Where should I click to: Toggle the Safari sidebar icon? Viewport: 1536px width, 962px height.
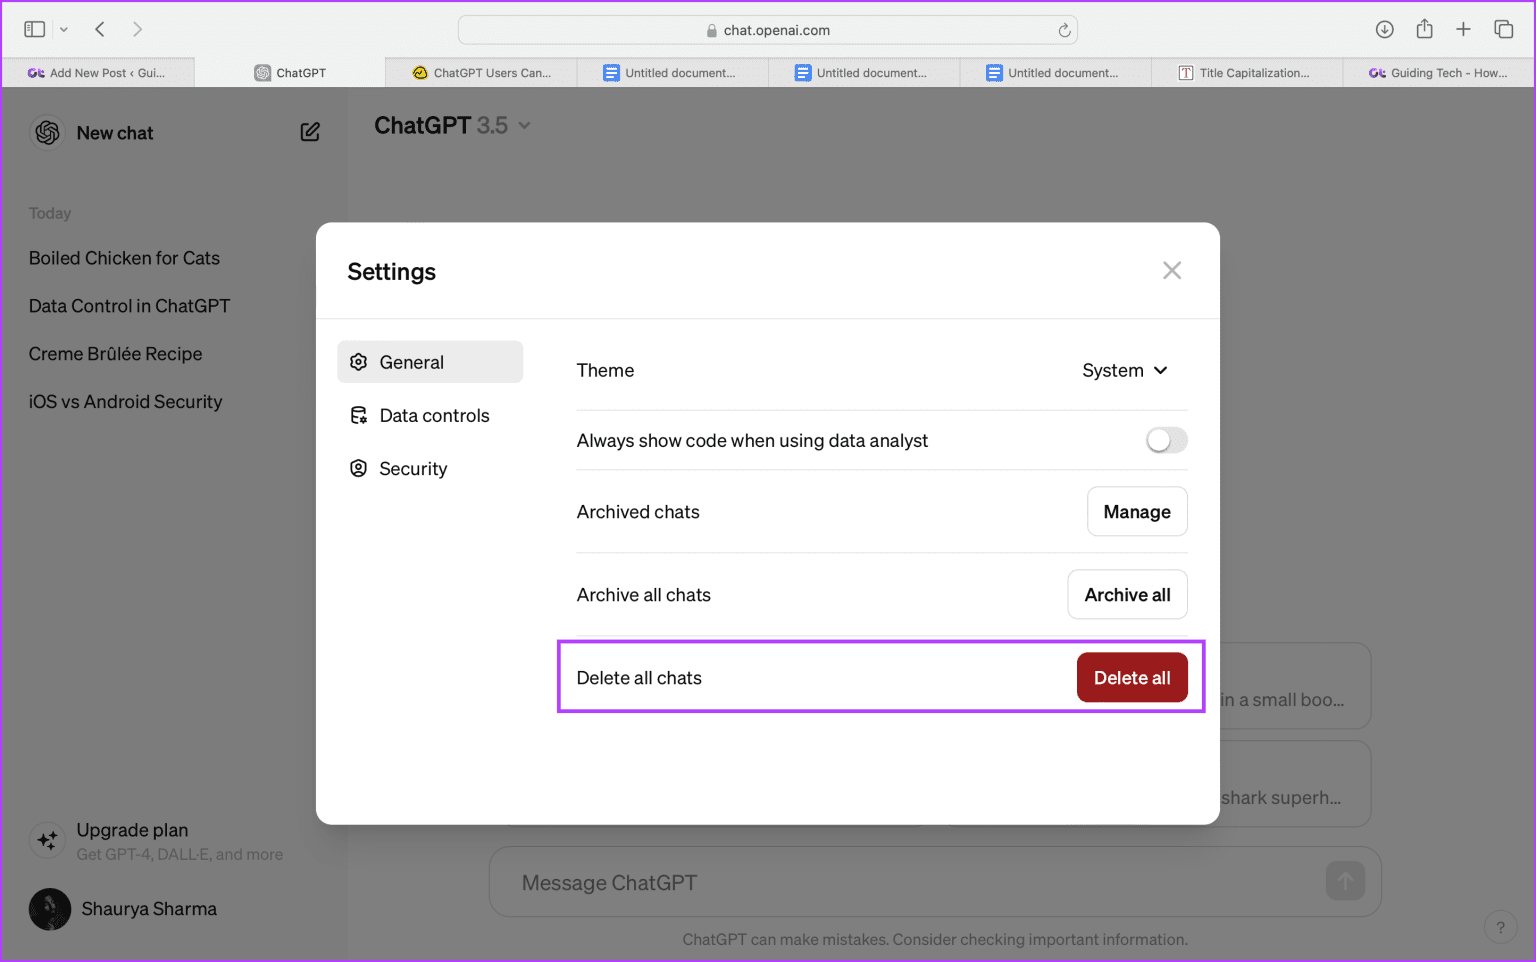click(x=33, y=29)
